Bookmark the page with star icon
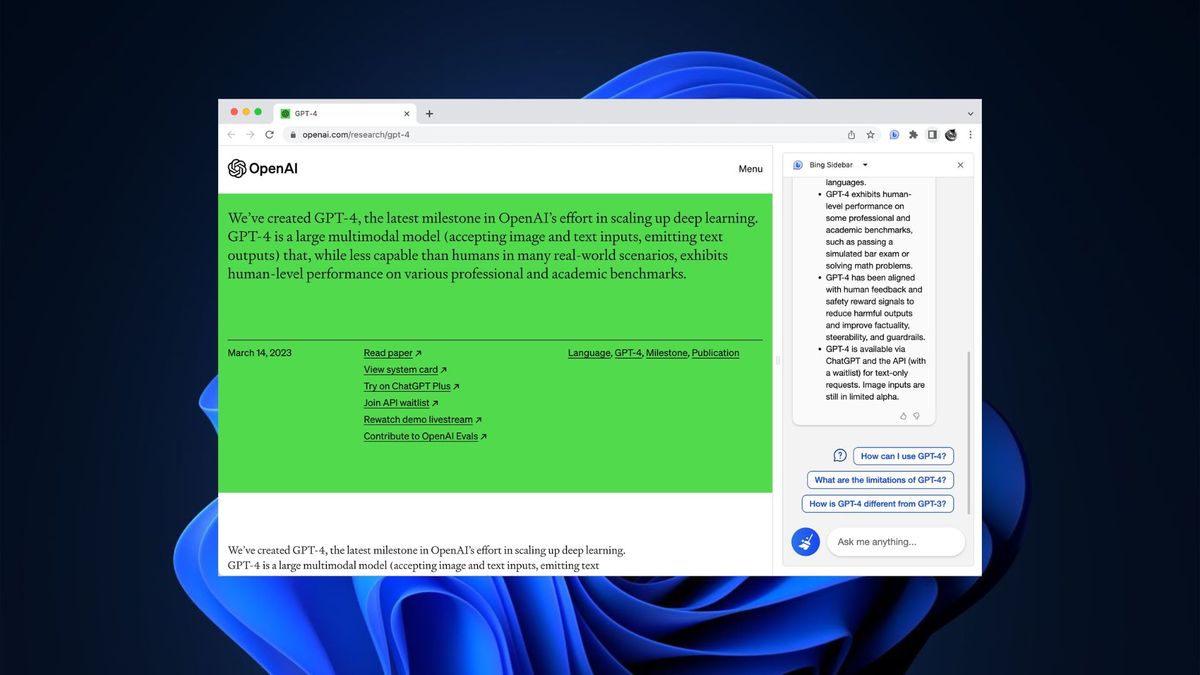The width and height of the screenshot is (1200, 675). (x=870, y=135)
